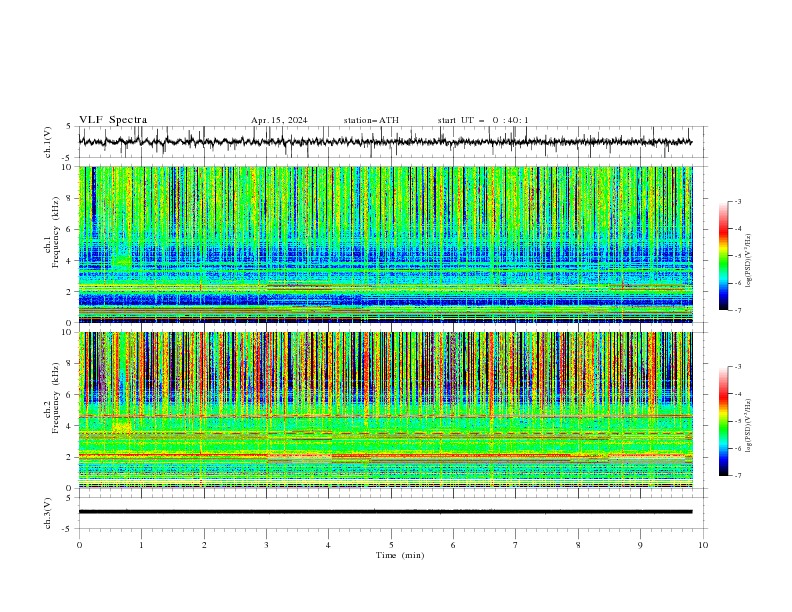Click the 'ch.3(V)' waveform axis label
Viewport: 792px width, 612px height.
pyautogui.click(x=48, y=513)
